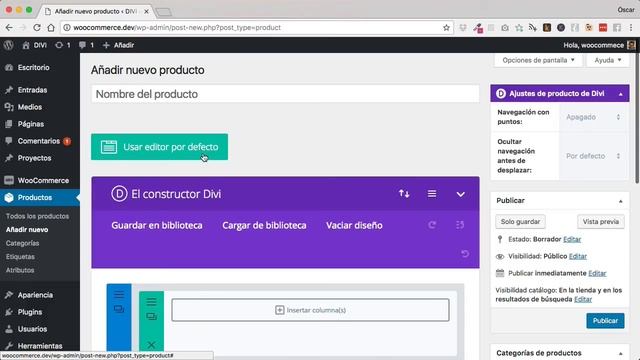Open Páginas menu

(31, 124)
